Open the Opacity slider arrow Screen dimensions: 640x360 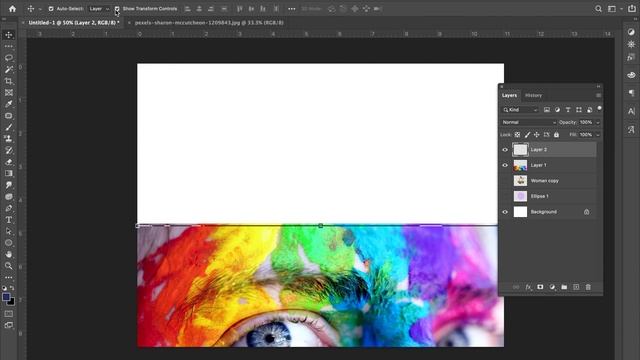[598, 122]
